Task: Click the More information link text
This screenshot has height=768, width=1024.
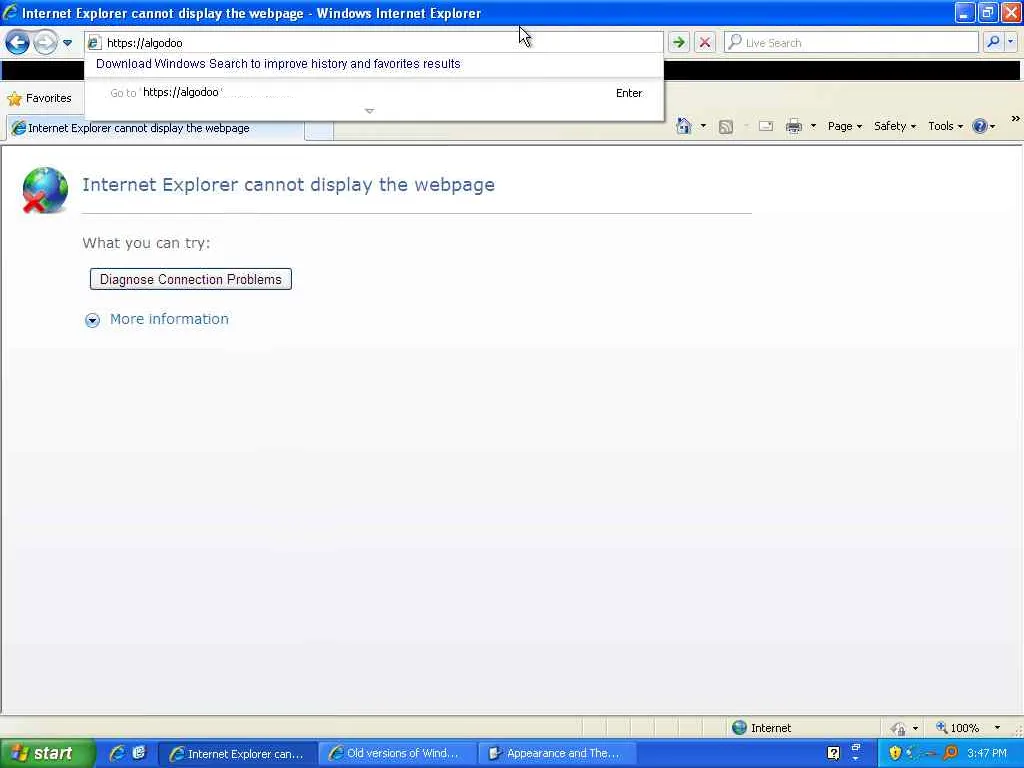Action: click(x=169, y=319)
